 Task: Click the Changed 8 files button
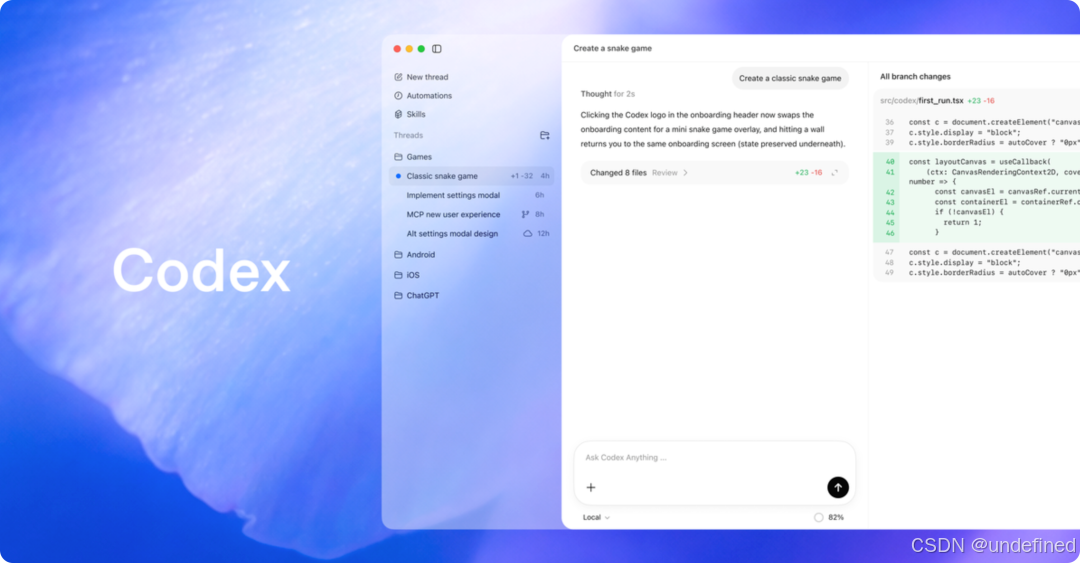(x=618, y=173)
